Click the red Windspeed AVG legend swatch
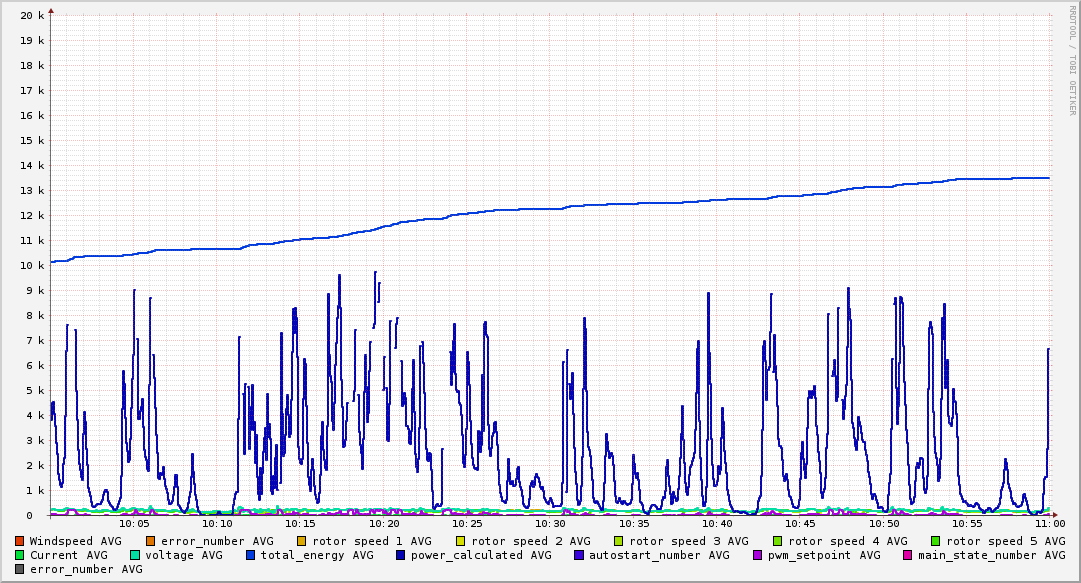Image resolution: width=1081 pixels, height=583 pixels. tap(20, 541)
